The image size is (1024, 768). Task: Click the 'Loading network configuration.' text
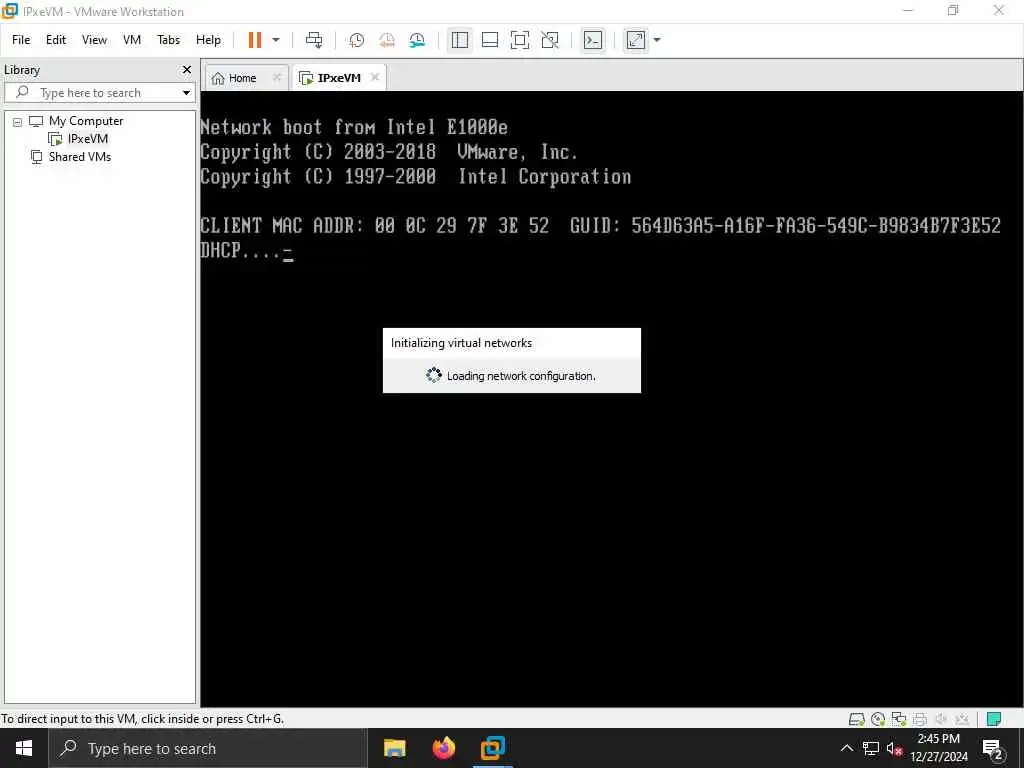tap(521, 376)
